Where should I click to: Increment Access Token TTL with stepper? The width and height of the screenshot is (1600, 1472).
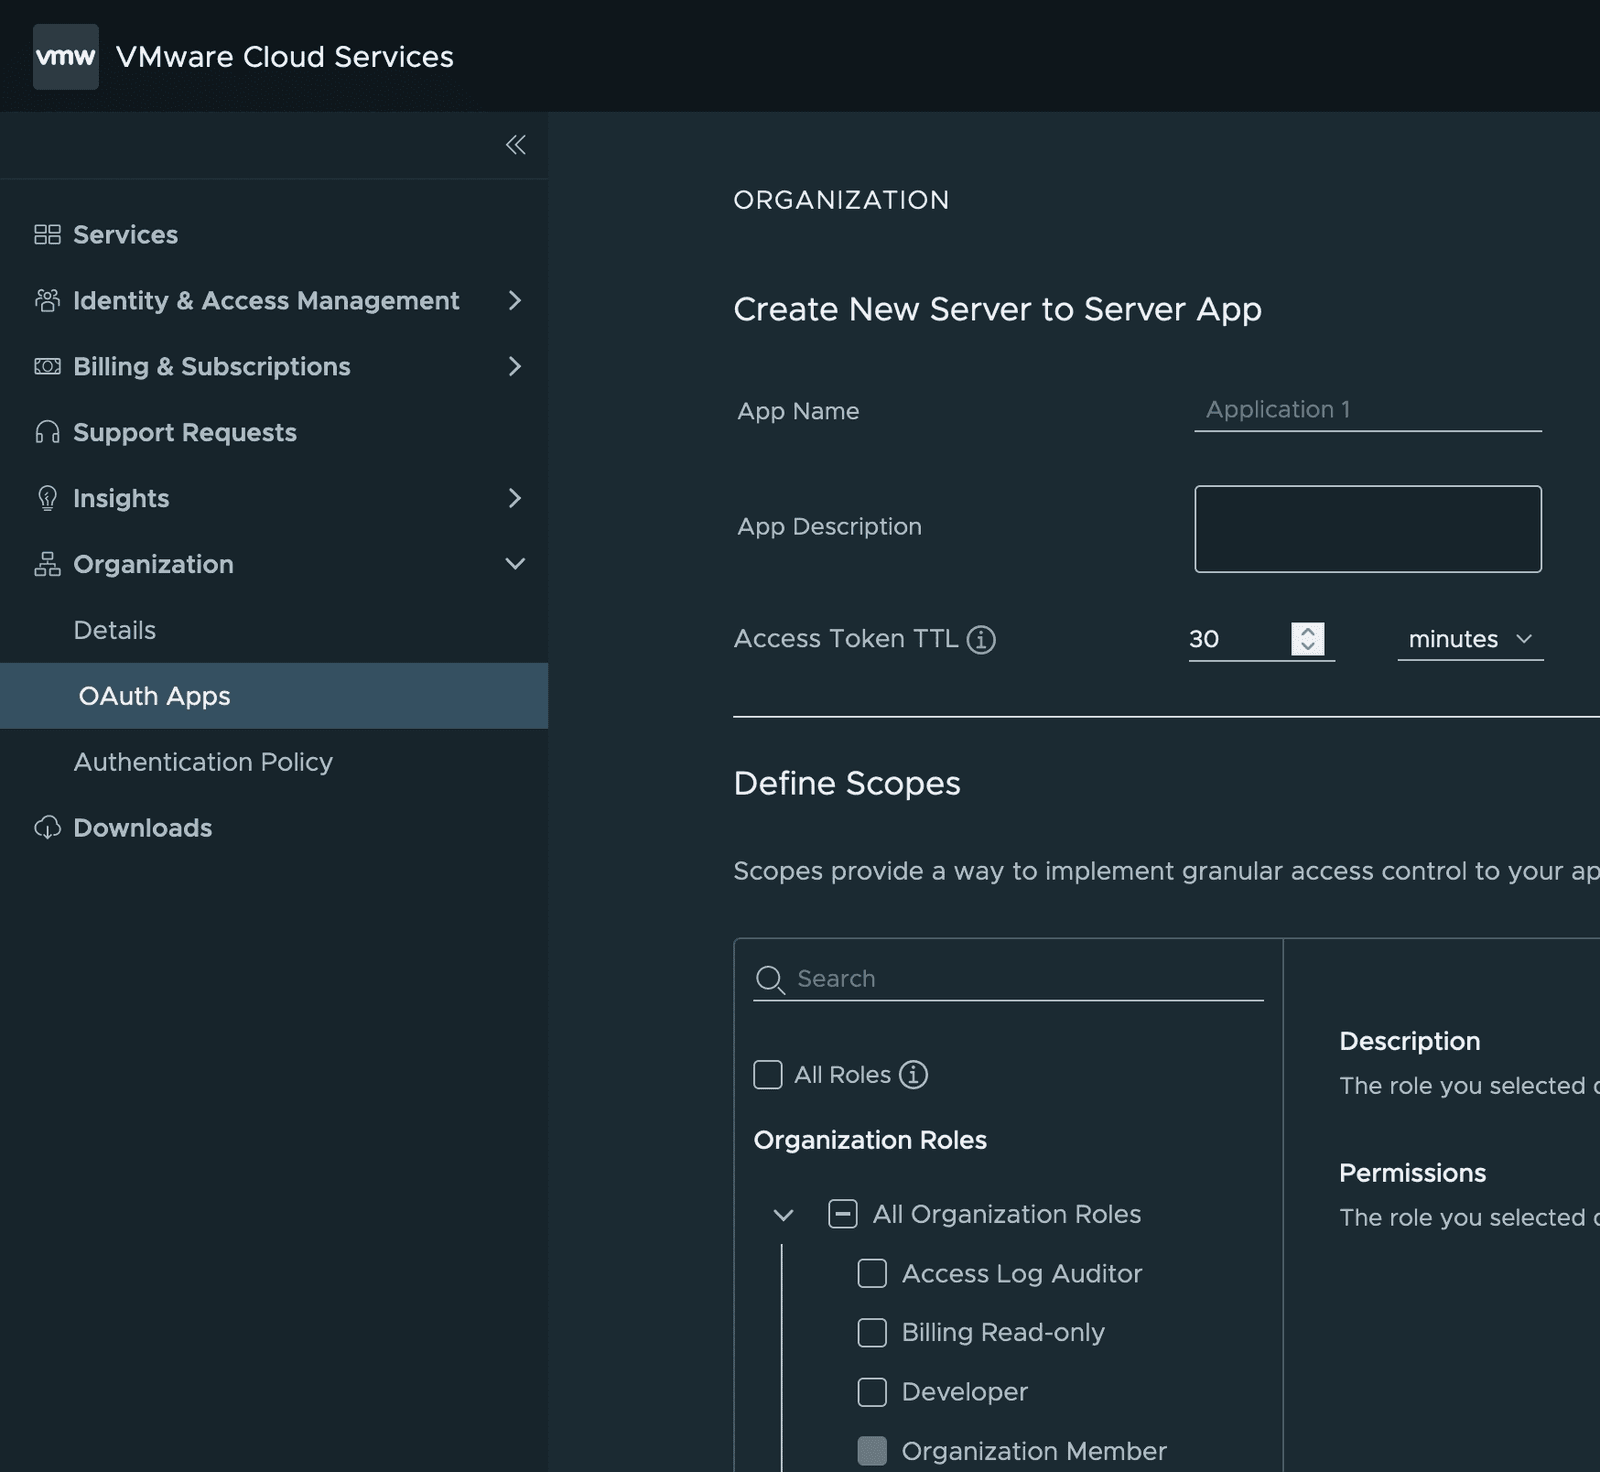[x=1307, y=633]
